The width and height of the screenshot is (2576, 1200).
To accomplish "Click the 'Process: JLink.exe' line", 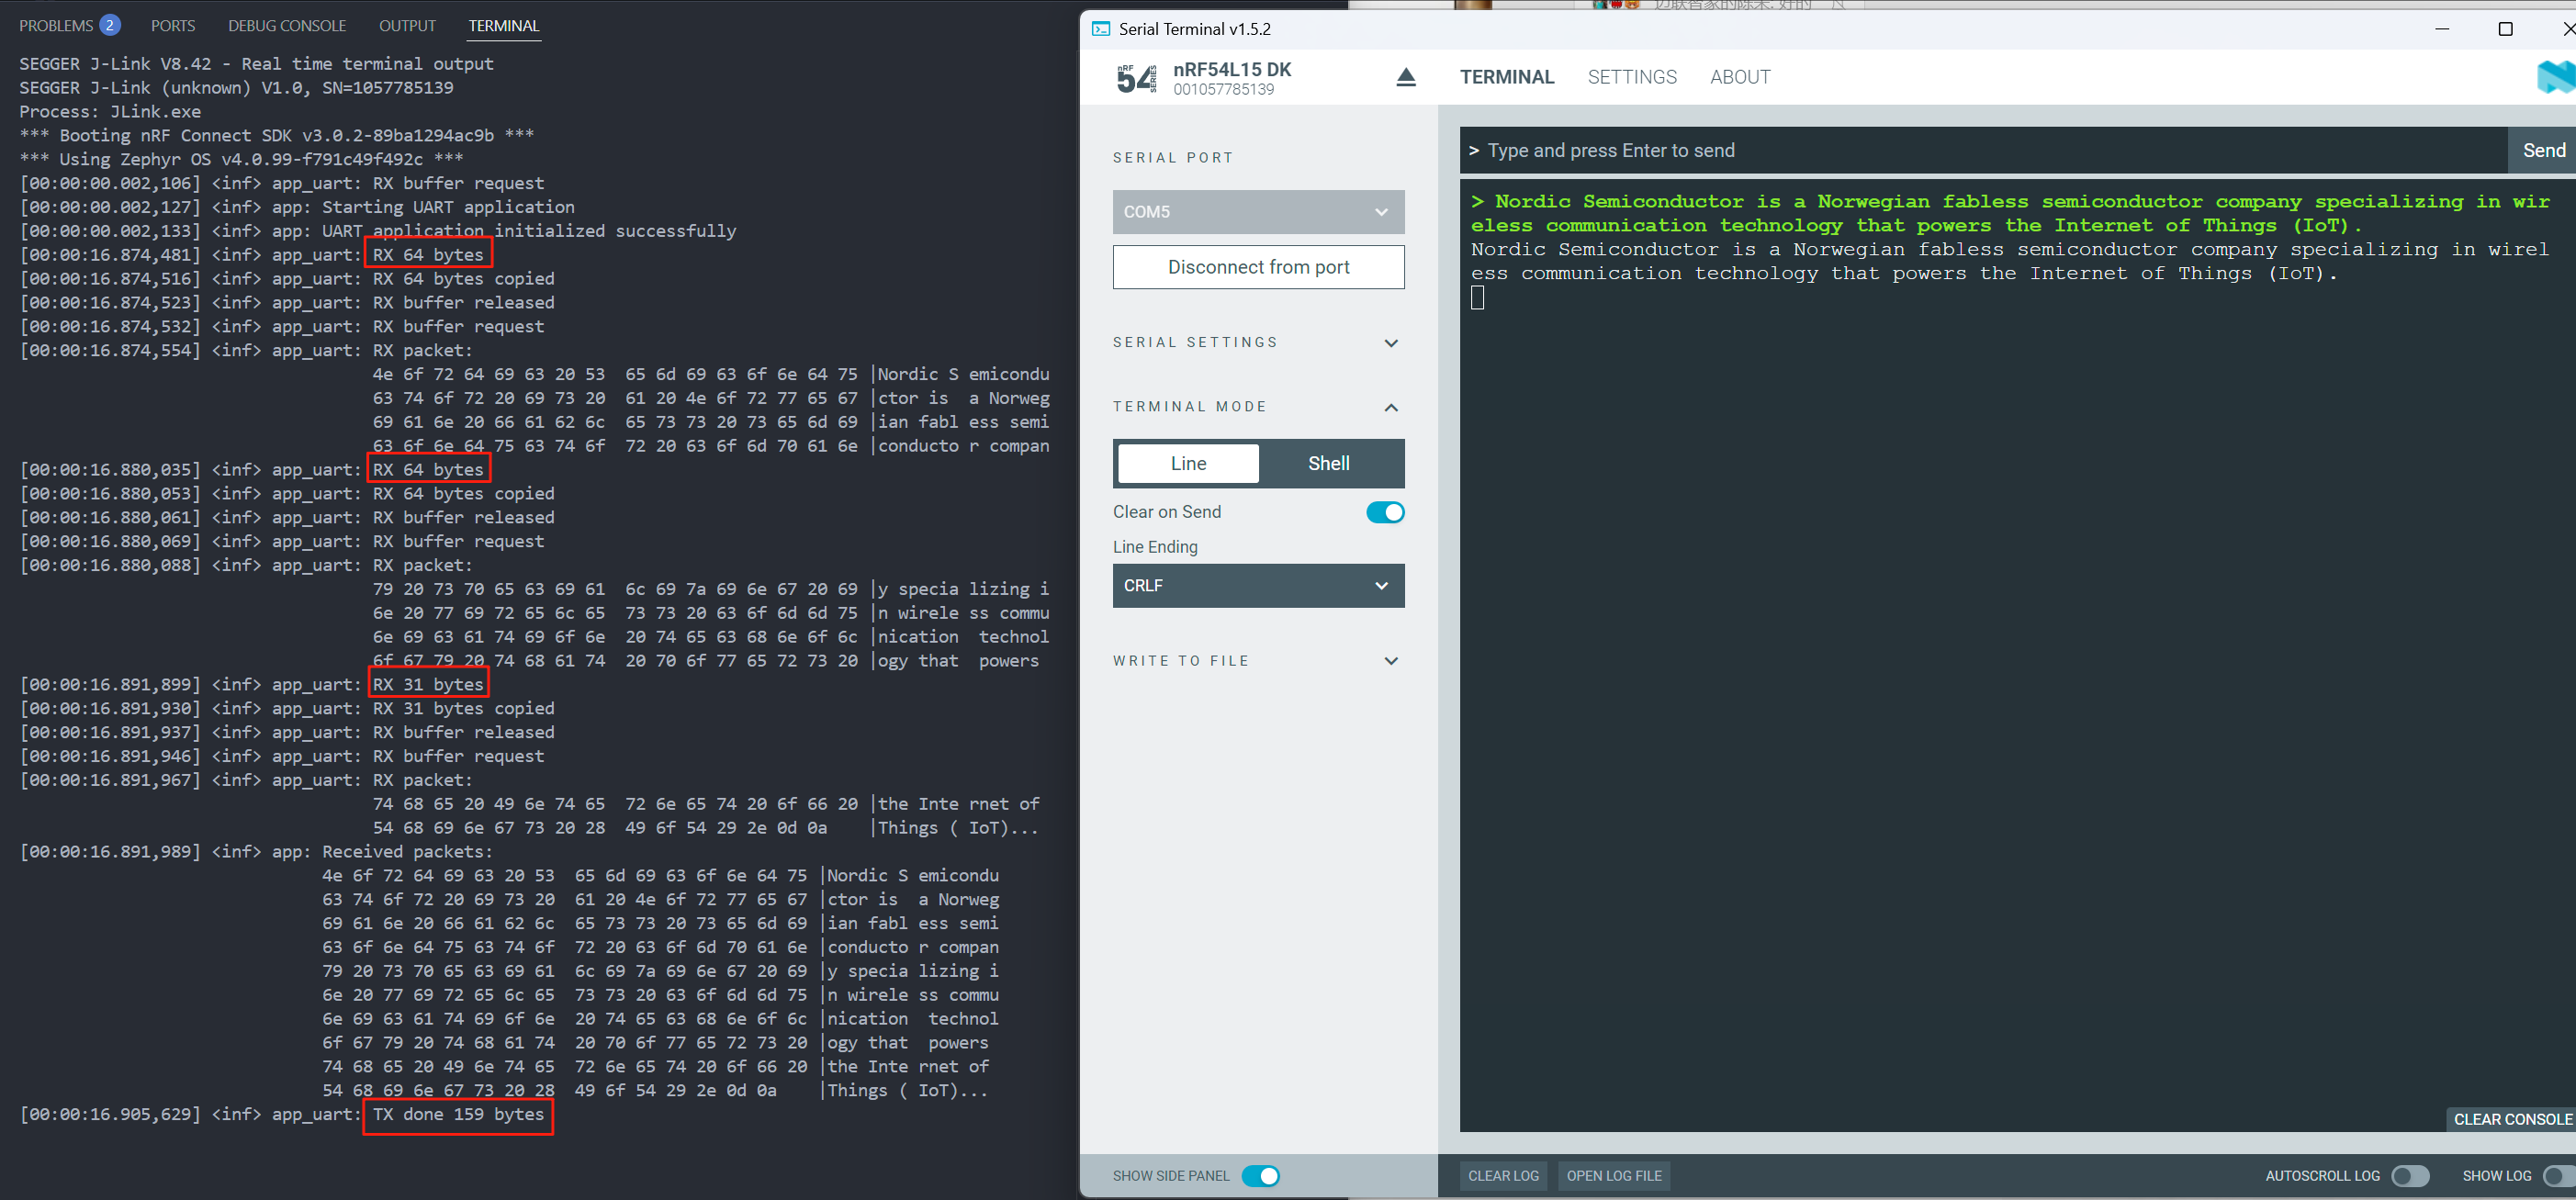I will pos(110,112).
